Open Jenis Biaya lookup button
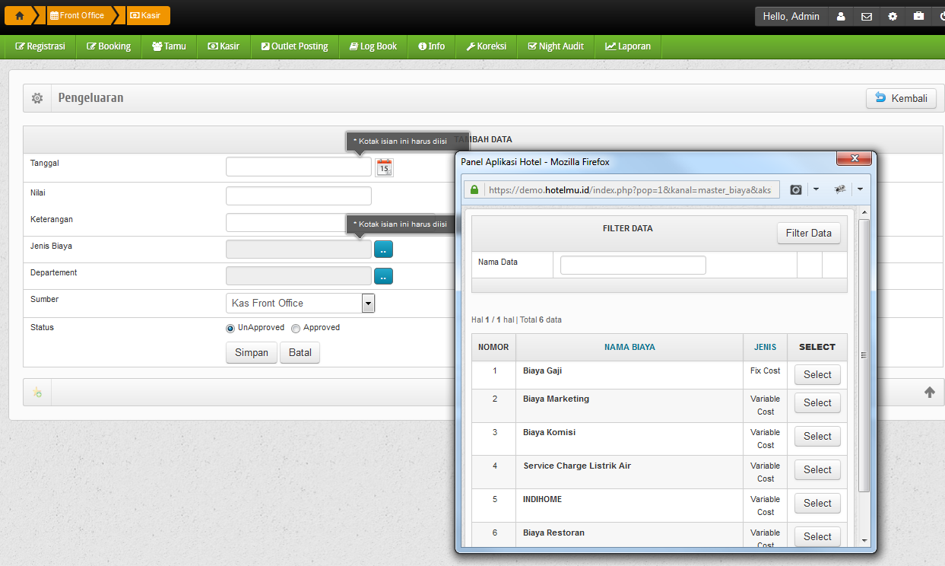Viewport: 945px width, 566px height. (383, 250)
